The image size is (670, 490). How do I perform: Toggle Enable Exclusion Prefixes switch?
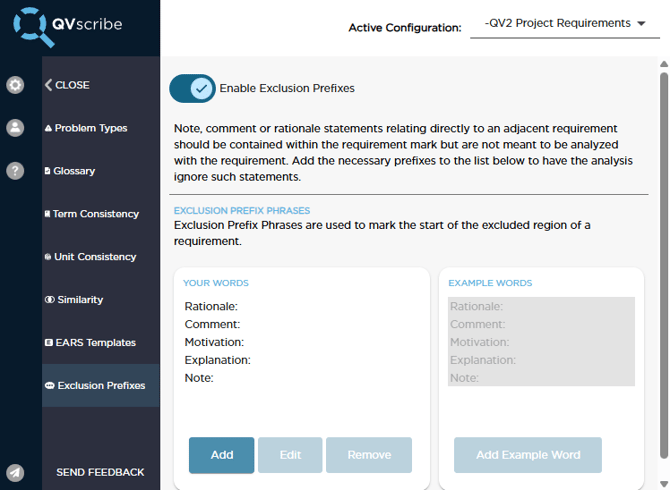(x=192, y=88)
